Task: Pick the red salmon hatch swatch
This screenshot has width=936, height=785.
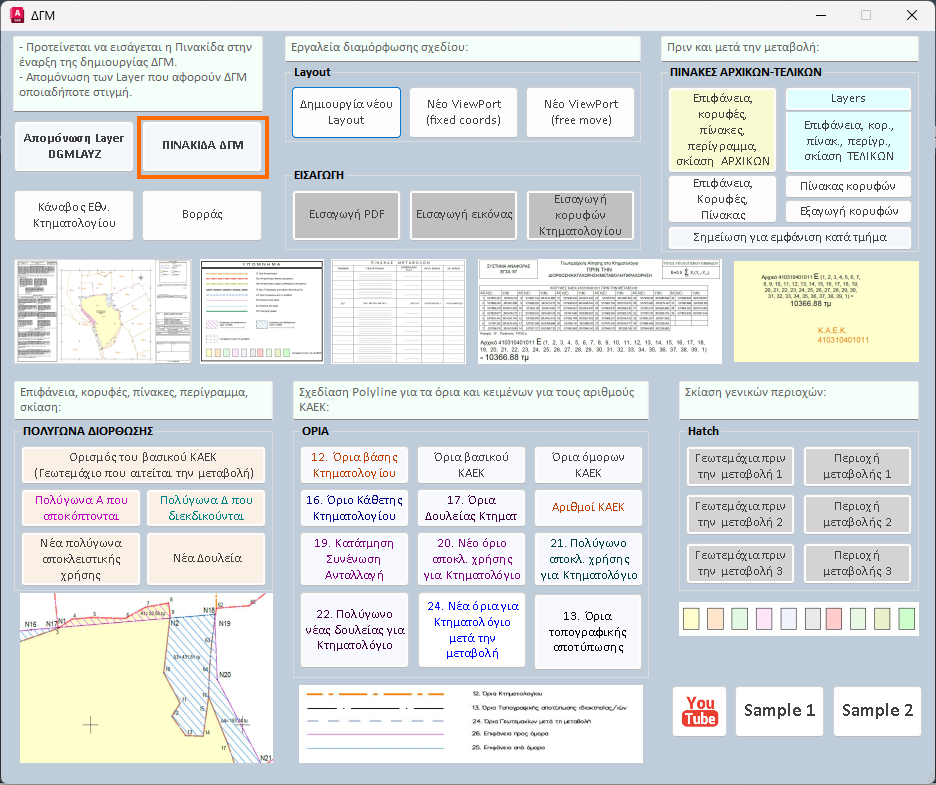Action: [x=834, y=619]
